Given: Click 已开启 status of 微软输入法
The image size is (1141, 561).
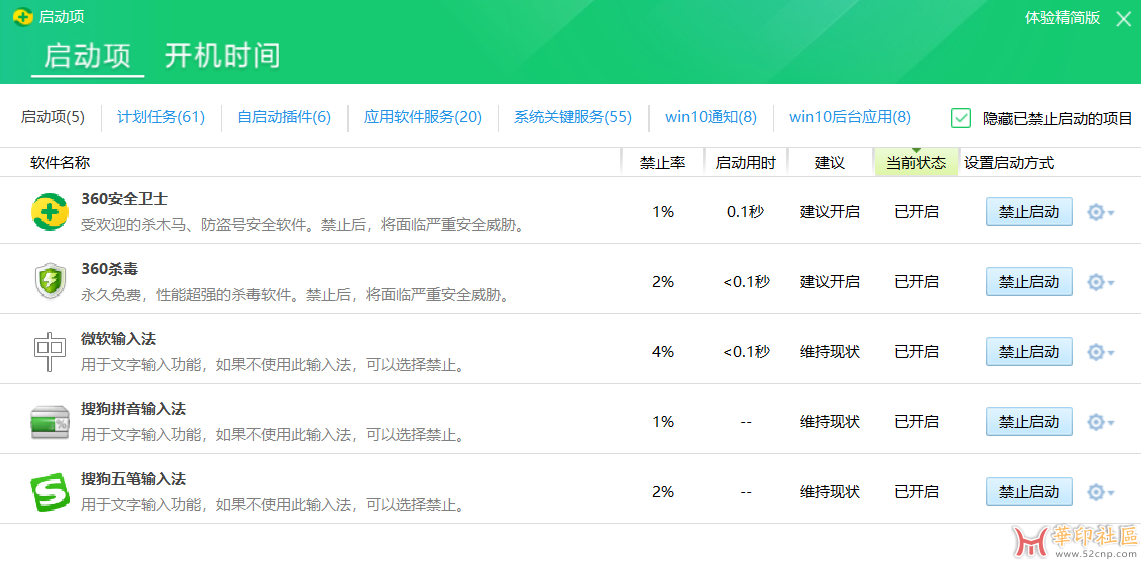Looking at the screenshot, I should tap(916, 351).
